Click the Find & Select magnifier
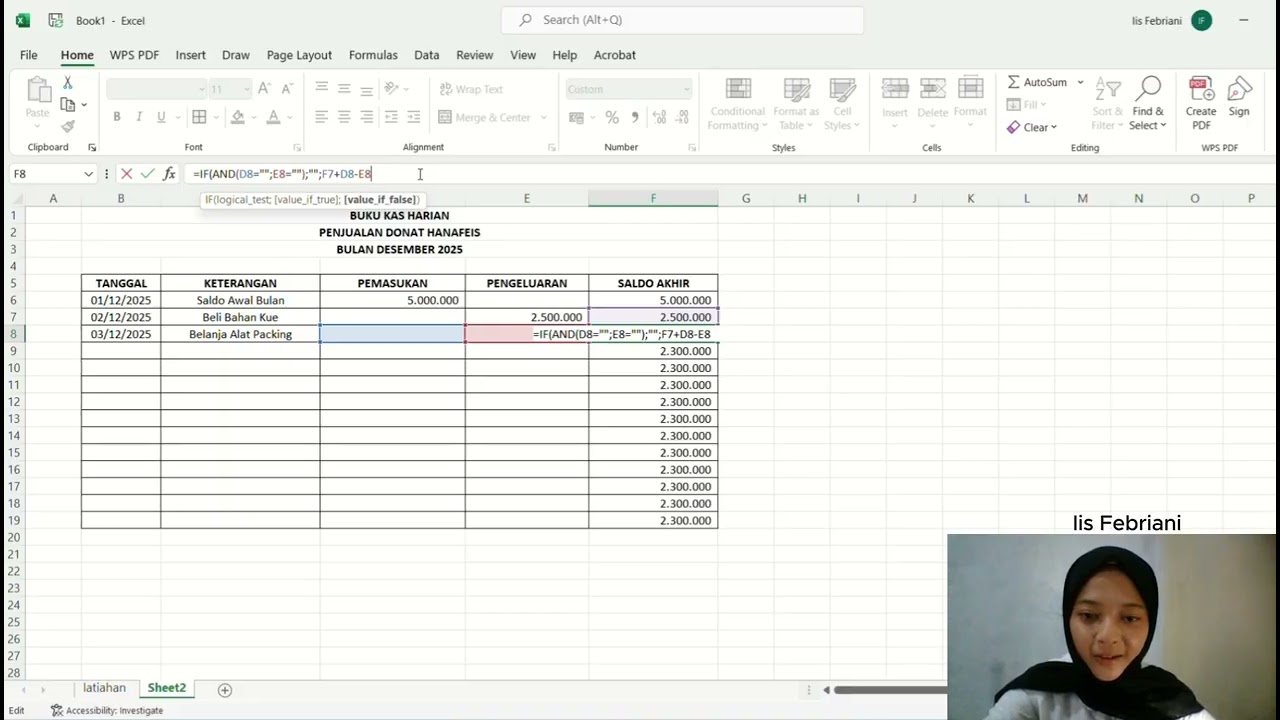This screenshot has height=720, width=1280. coord(1147,104)
